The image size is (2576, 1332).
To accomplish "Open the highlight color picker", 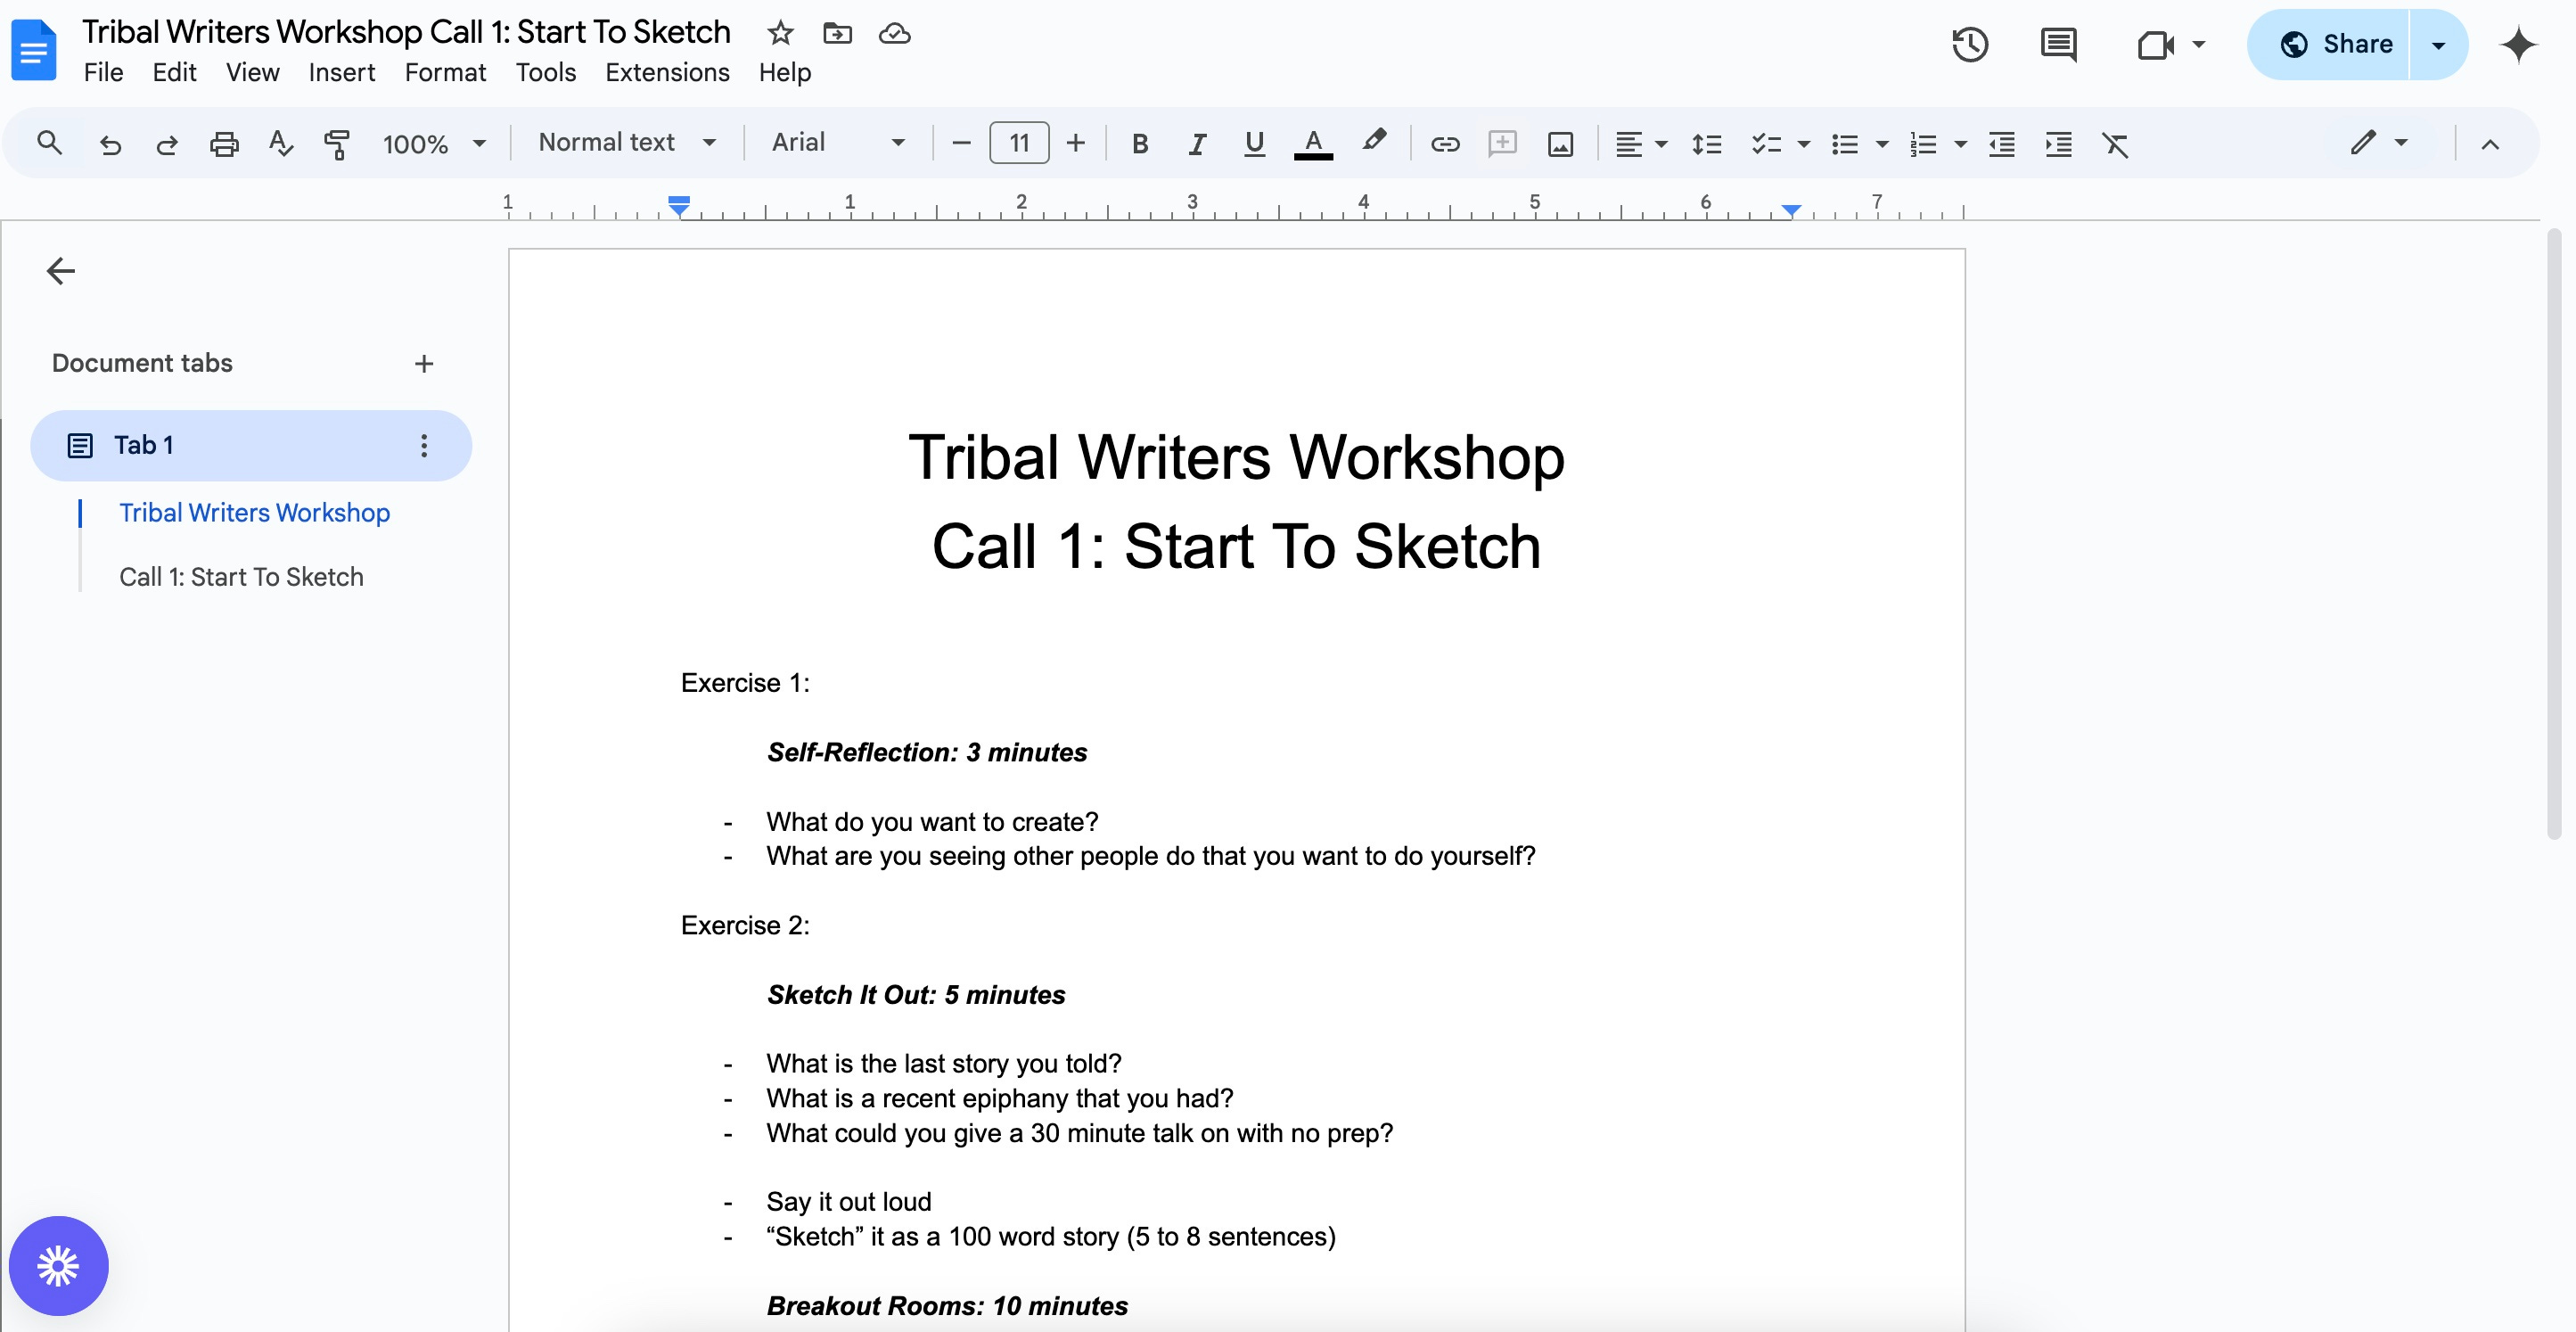I will point(1374,143).
